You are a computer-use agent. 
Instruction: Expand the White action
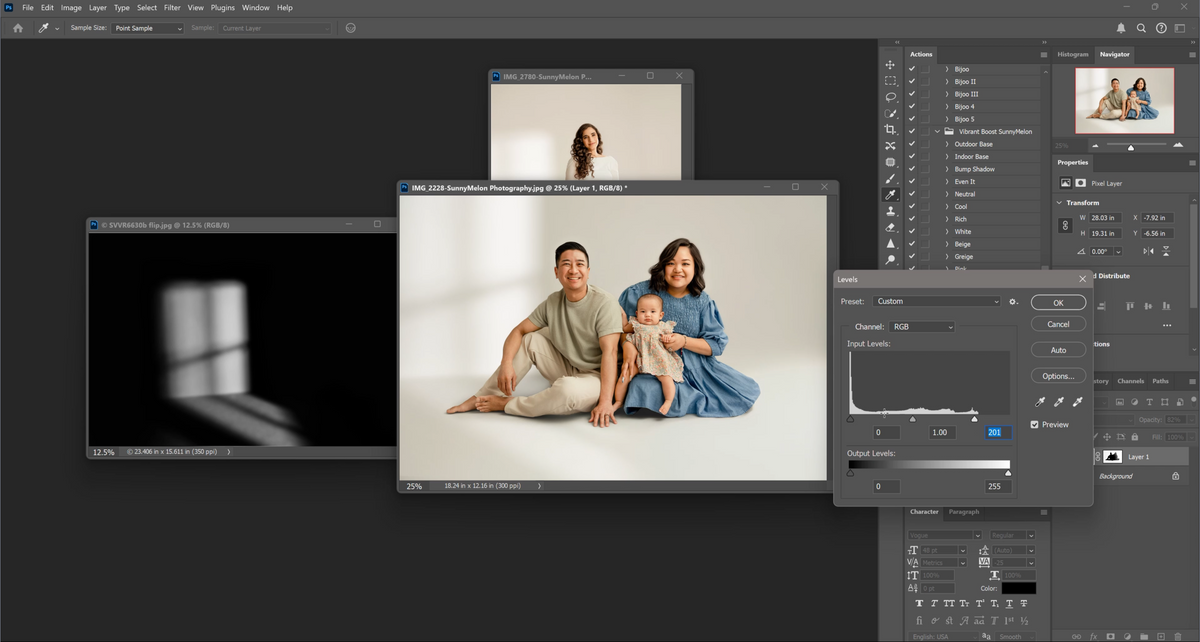point(947,232)
